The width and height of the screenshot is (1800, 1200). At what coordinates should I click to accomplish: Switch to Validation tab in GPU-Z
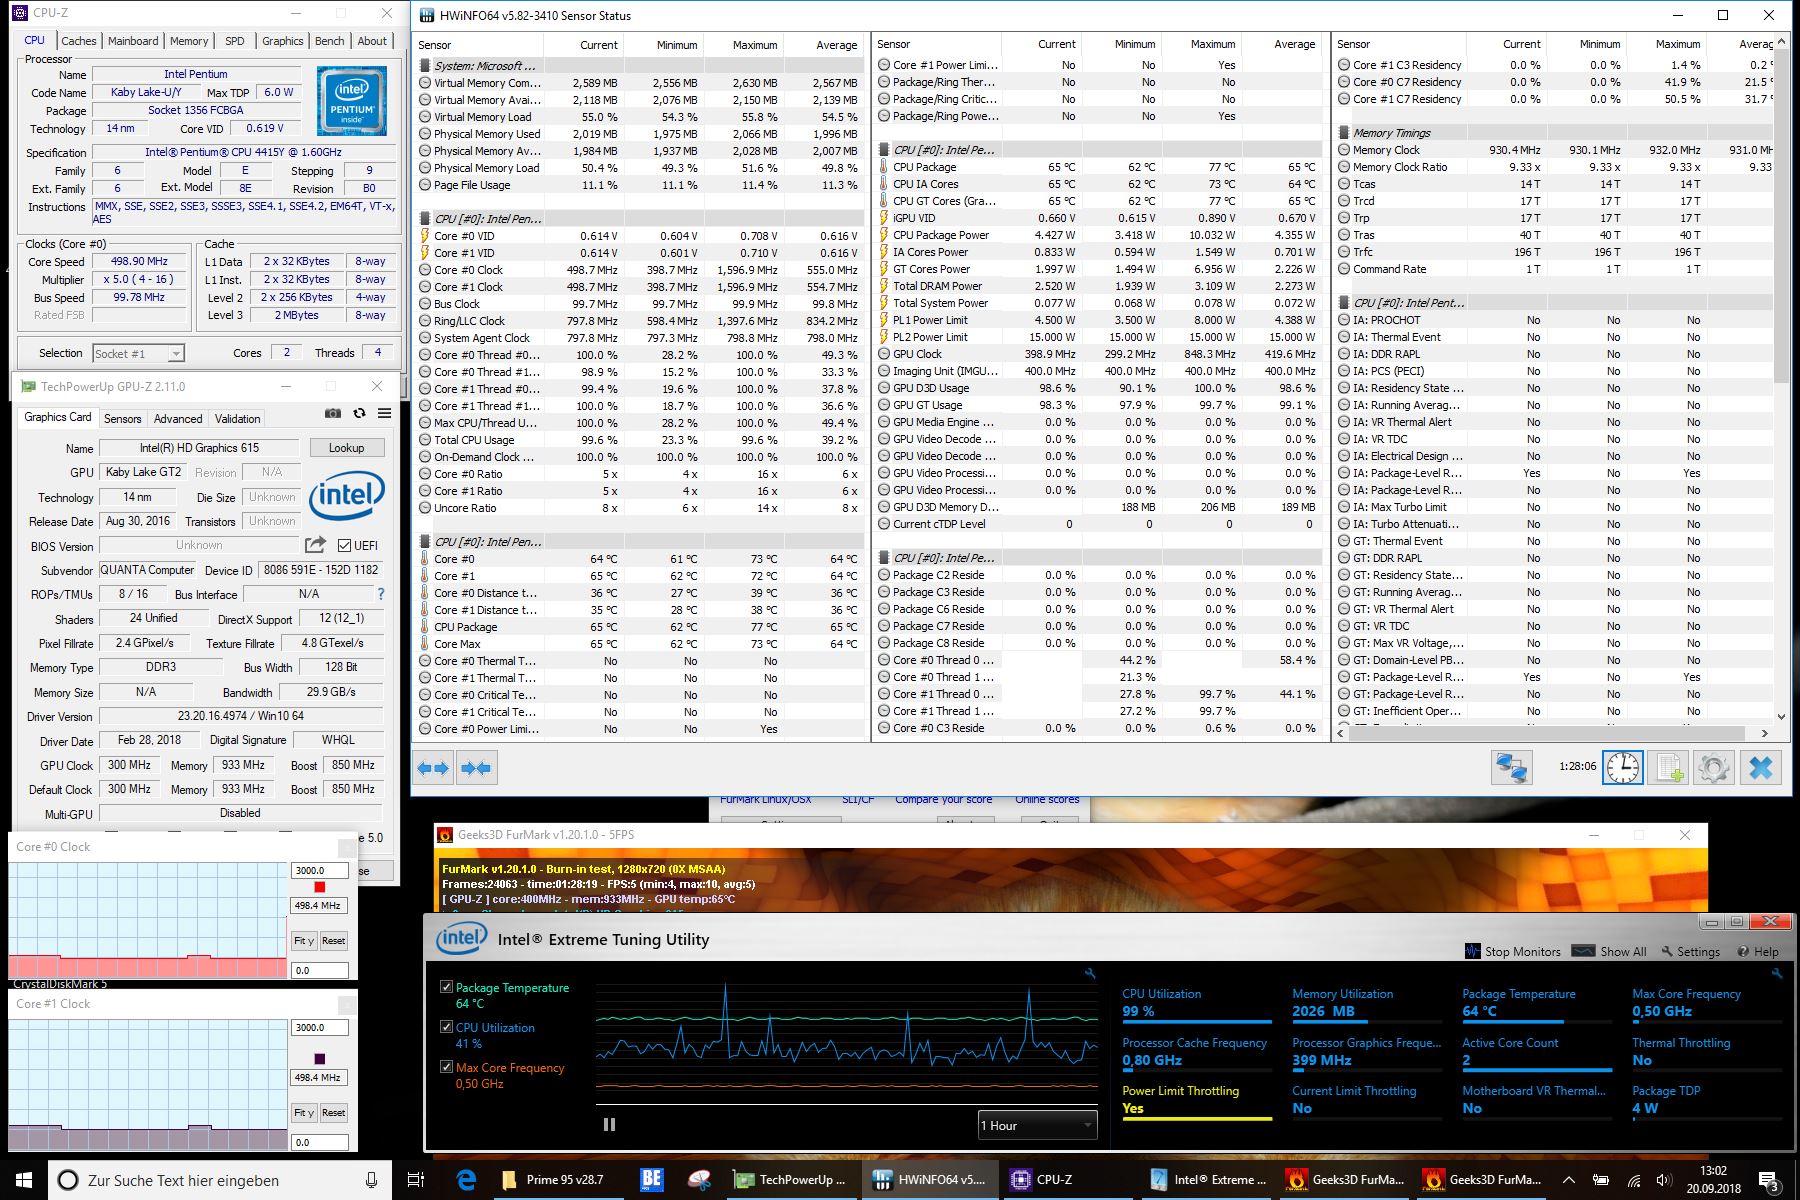[x=237, y=419]
